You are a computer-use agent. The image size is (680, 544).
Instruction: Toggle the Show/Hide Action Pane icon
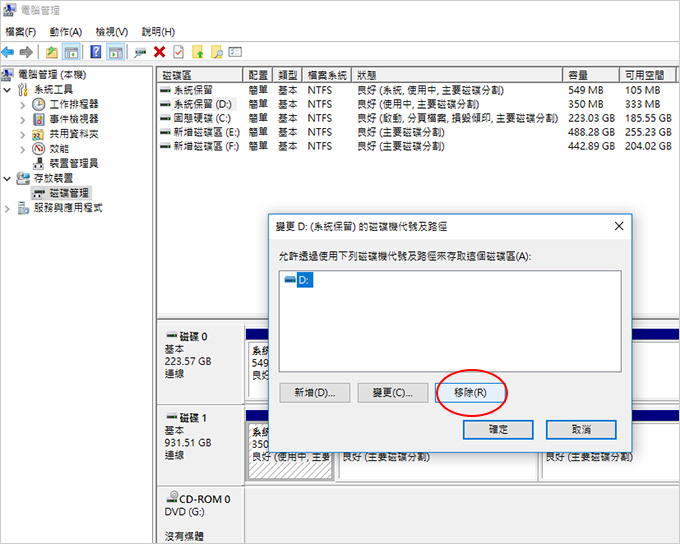tap(116, 52)
